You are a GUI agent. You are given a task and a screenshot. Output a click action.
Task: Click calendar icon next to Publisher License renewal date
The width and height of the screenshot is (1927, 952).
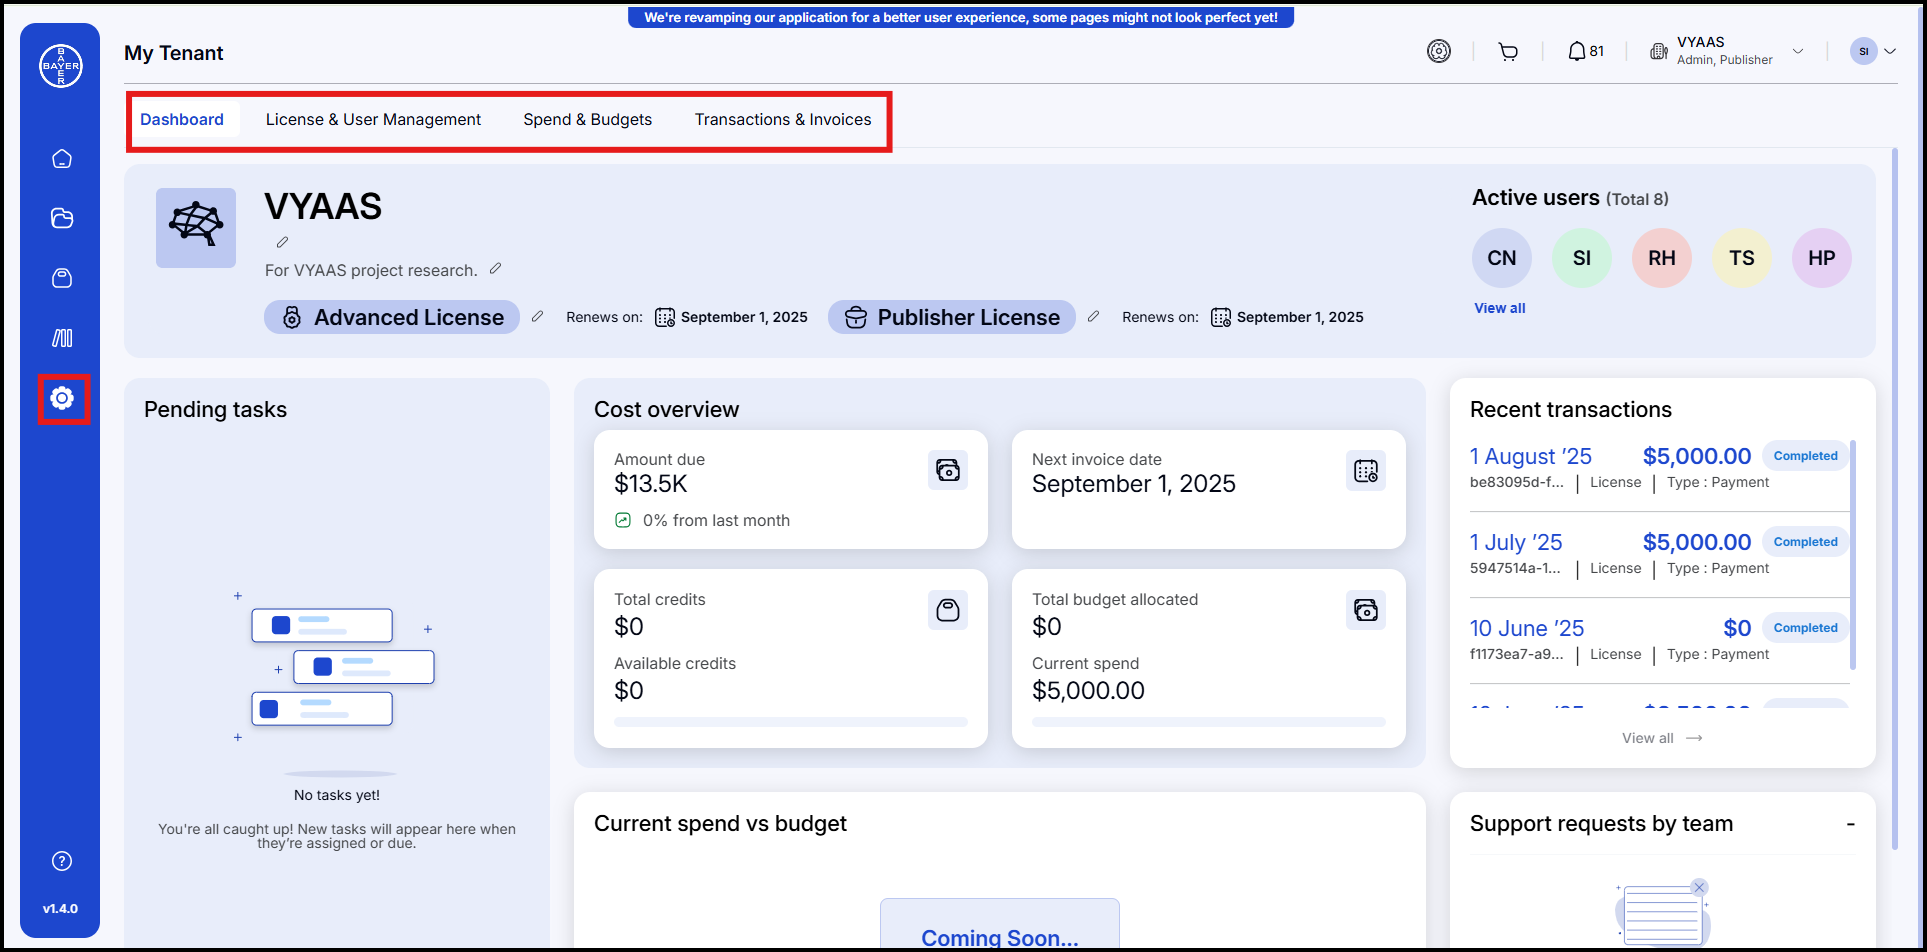coord(1221,317)
